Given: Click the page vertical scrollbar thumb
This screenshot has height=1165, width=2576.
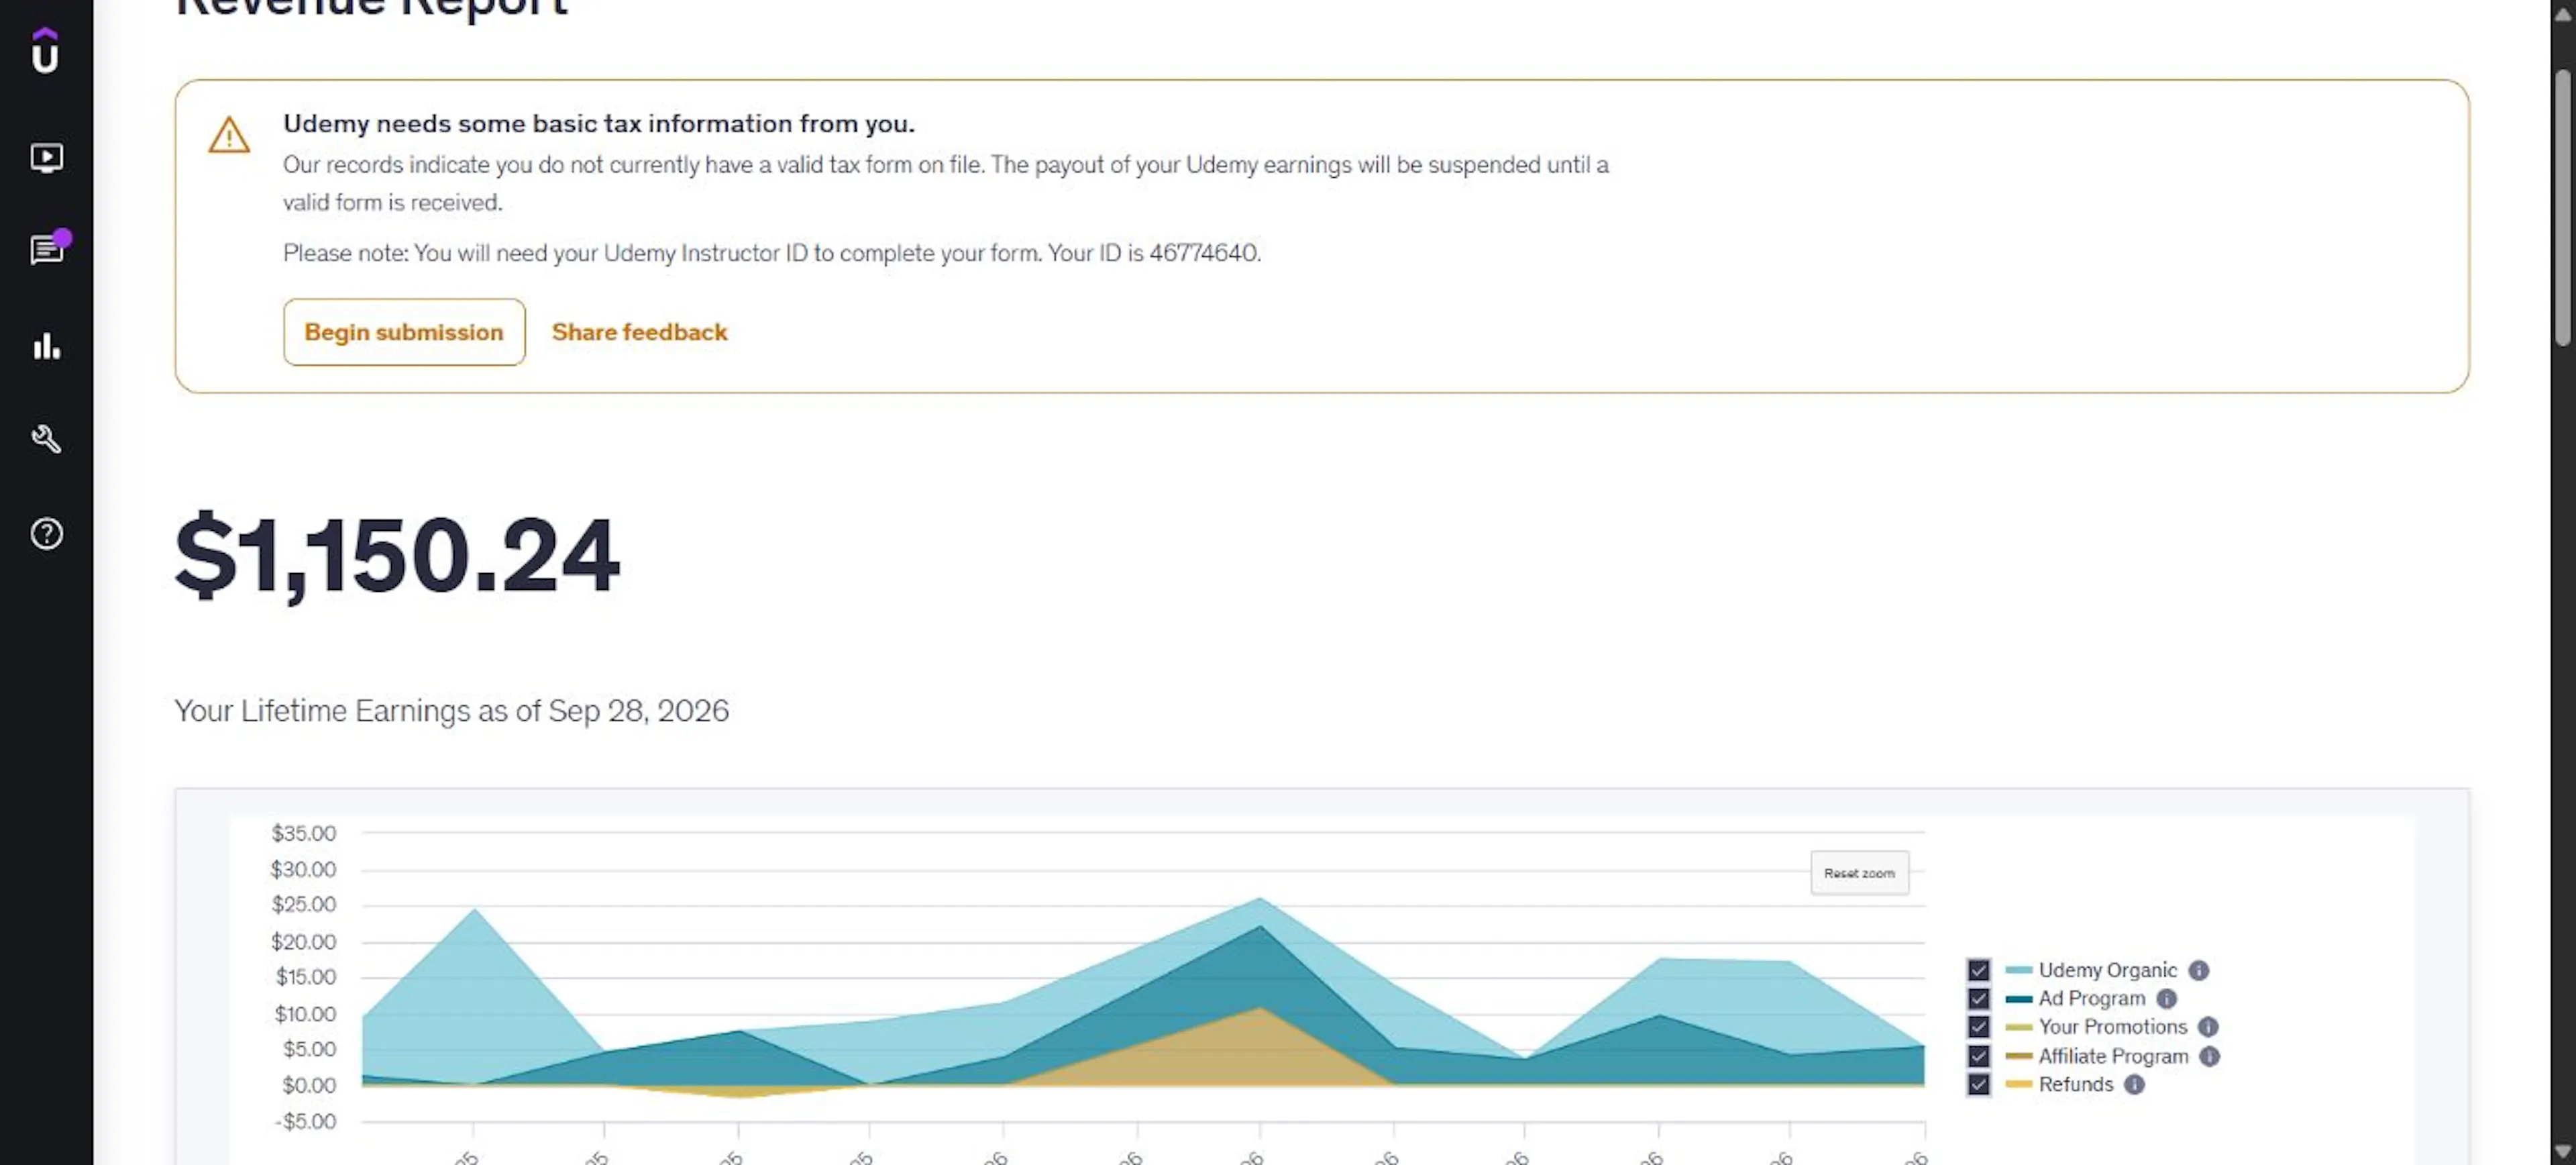Looking at the screenshot, I should (2562, 208).
